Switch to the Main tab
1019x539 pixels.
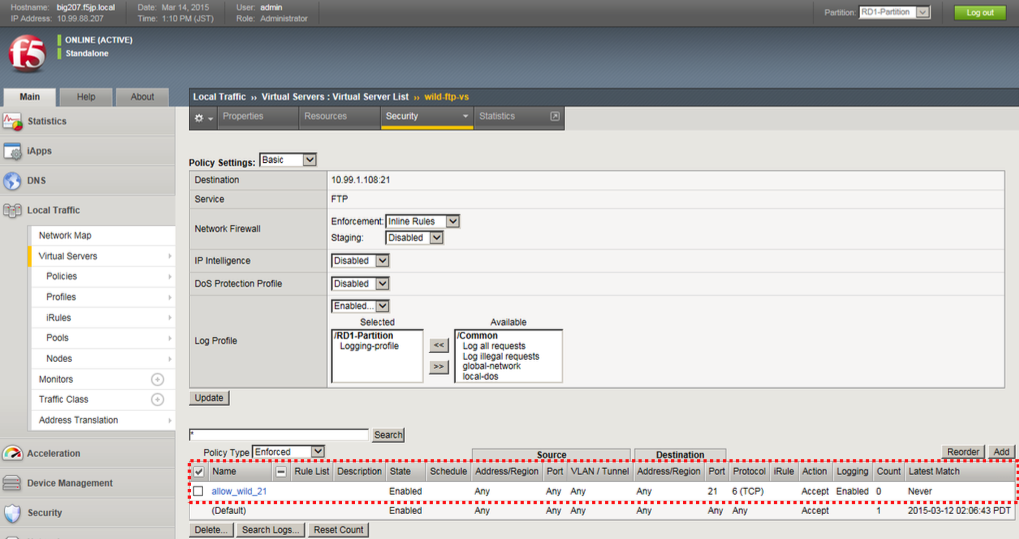29,97
